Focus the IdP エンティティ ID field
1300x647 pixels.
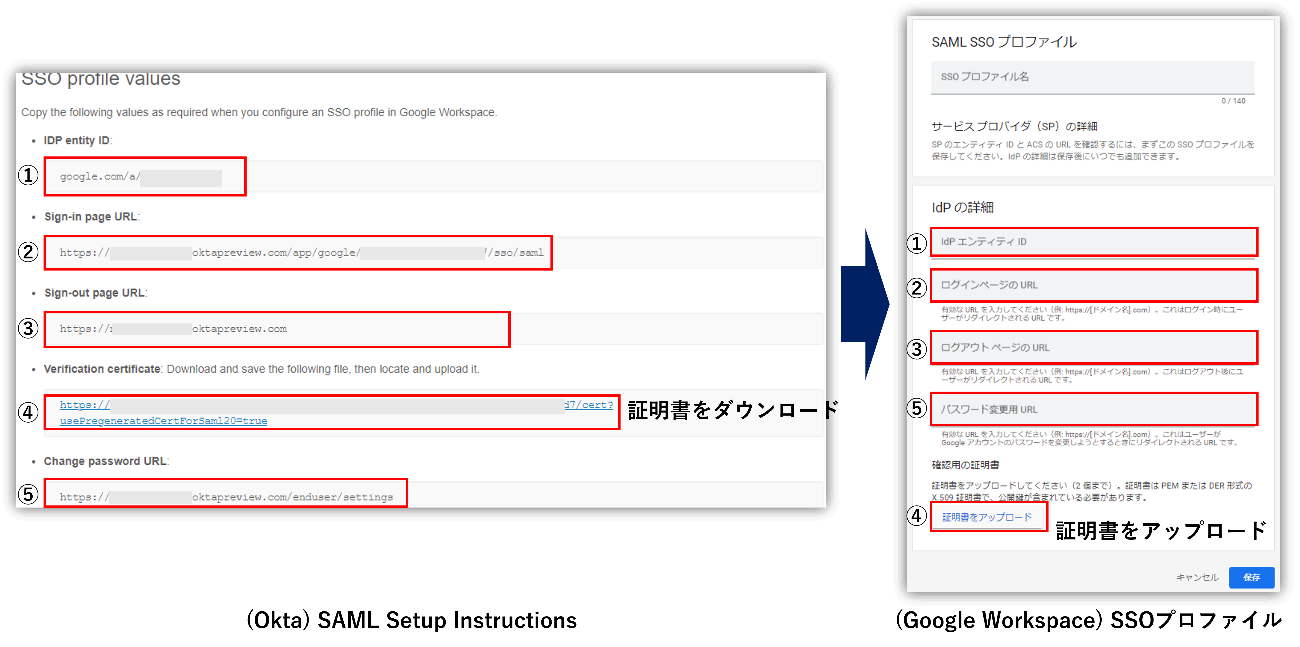(x=1093, y=242)
